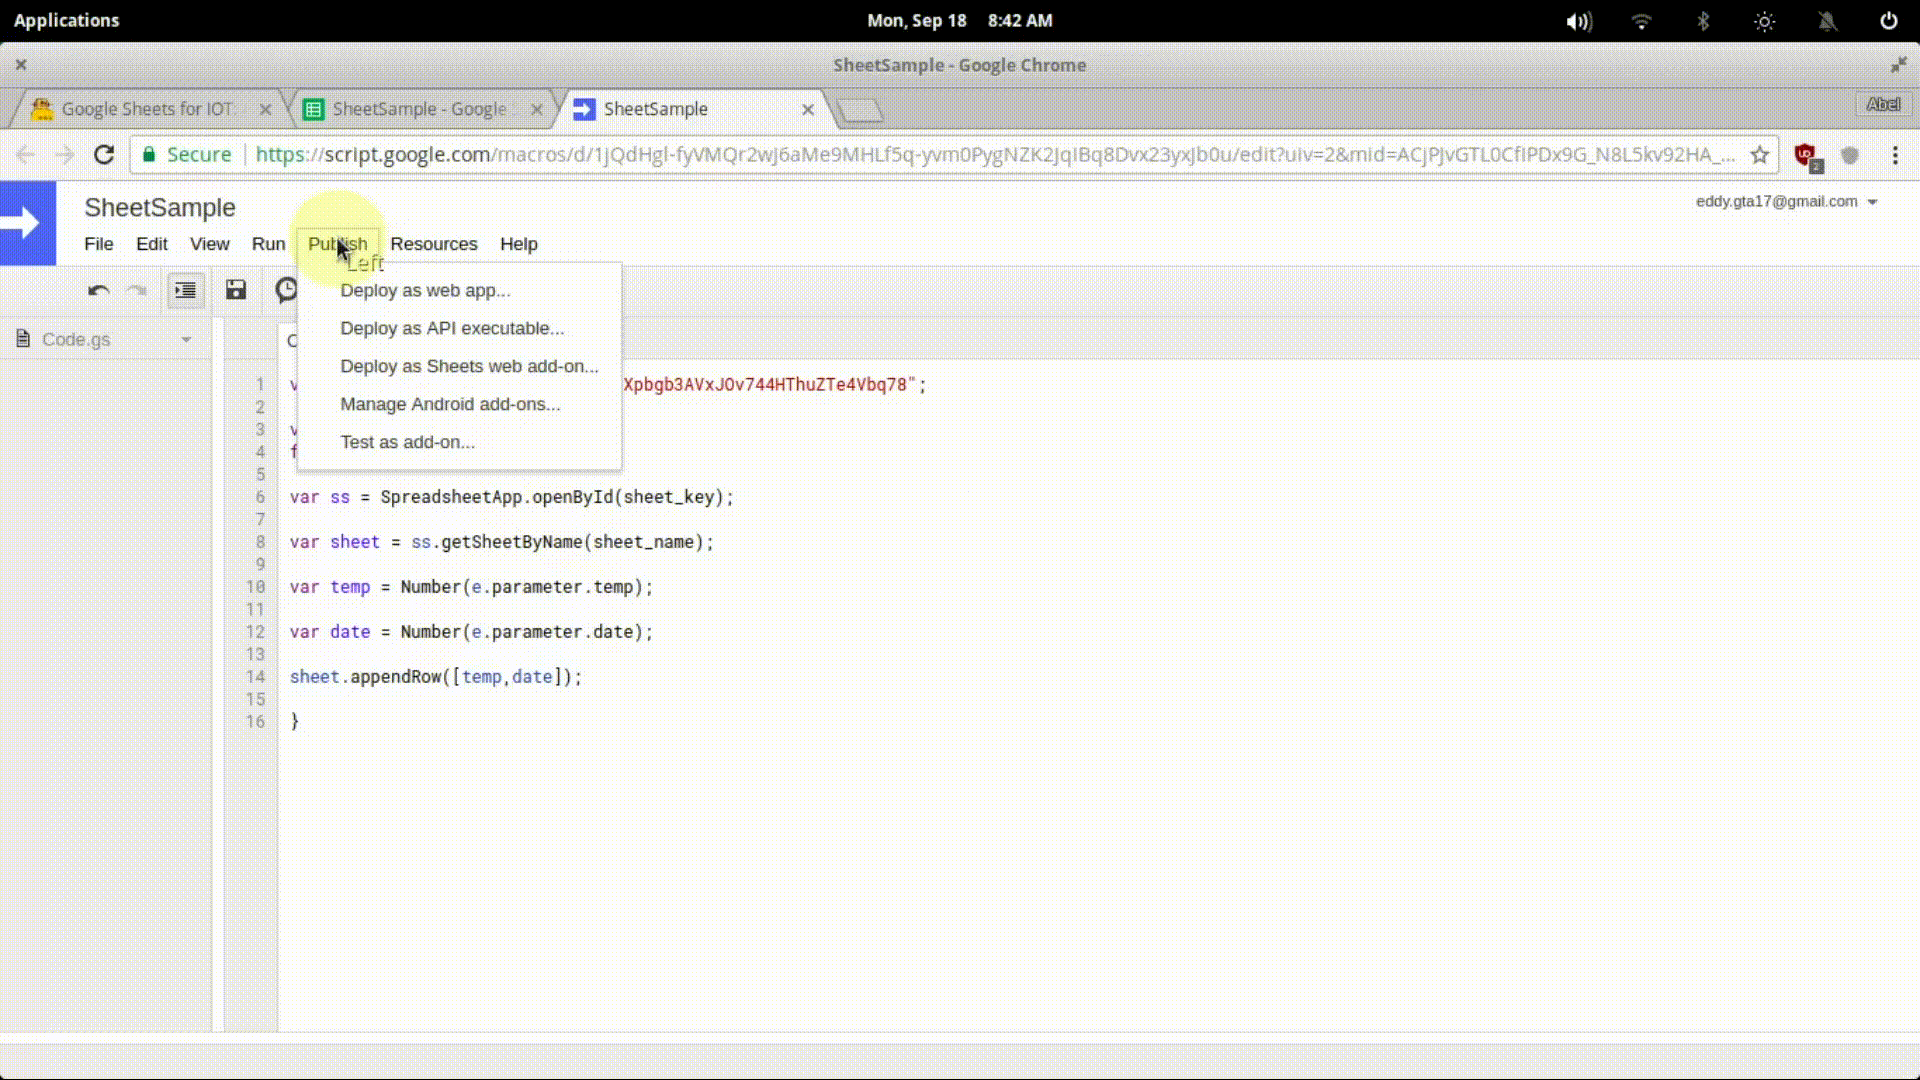Click the Chrome address bar URL
The width and height of the screenshot is (1920, 1080).
995,155
